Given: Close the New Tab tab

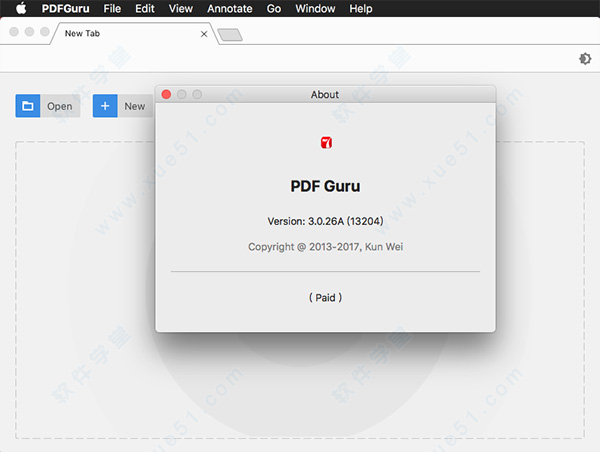Looking at the screenshot, I should point(204,34).
